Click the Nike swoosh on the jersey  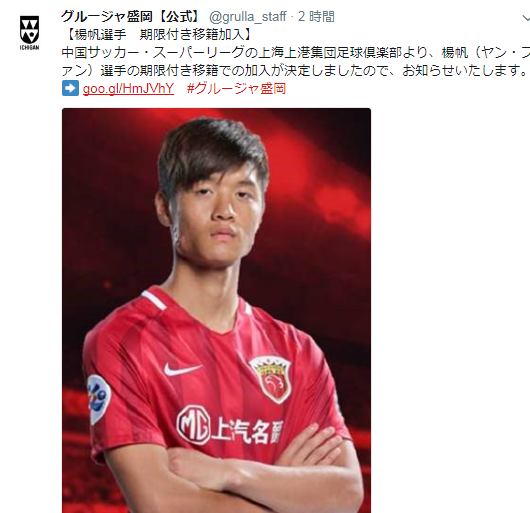click(182, 369)
